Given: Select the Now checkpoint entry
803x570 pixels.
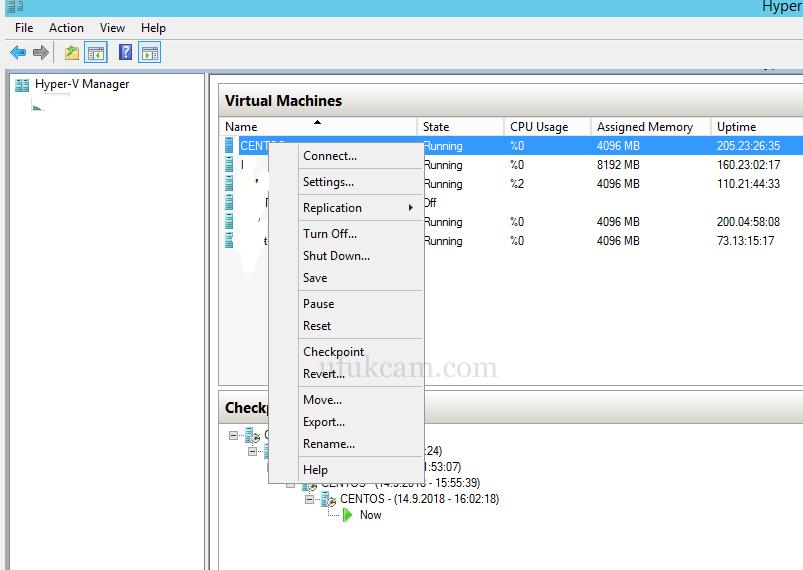Looking at the screenshot, I should [x=371, y=515].
